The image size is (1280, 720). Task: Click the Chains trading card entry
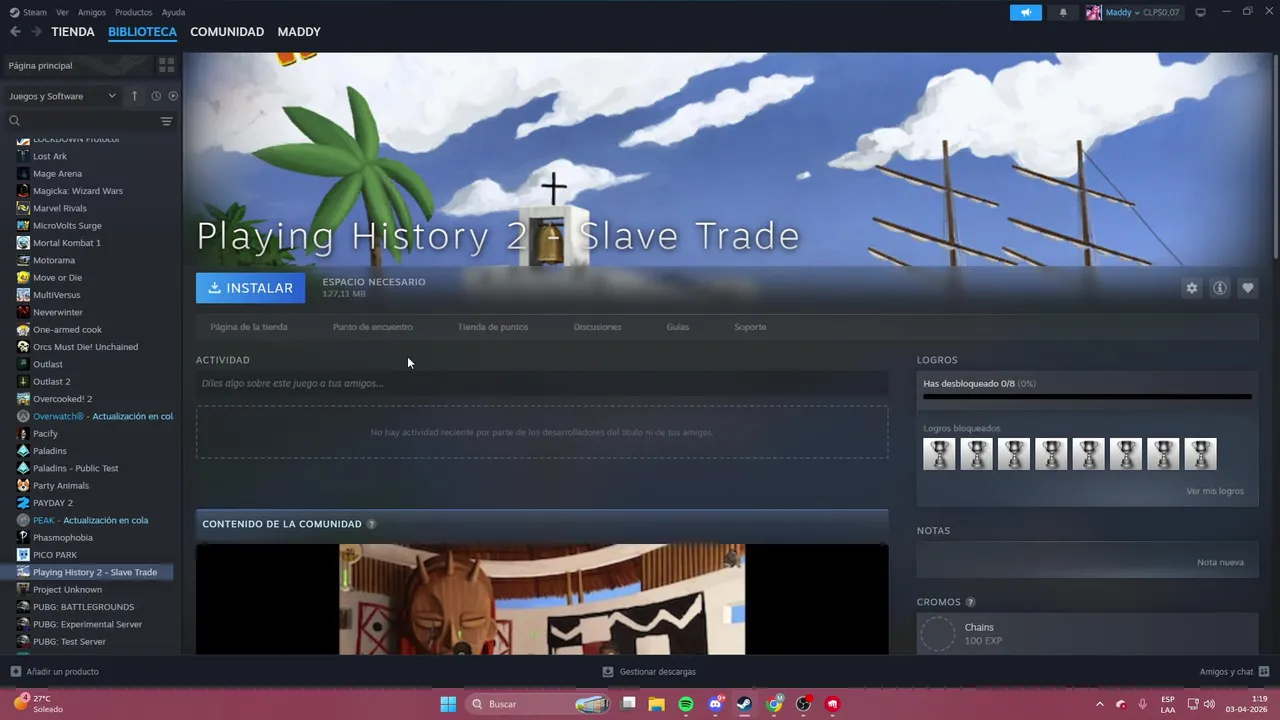pyautogui.click(x=1087, y=634)
